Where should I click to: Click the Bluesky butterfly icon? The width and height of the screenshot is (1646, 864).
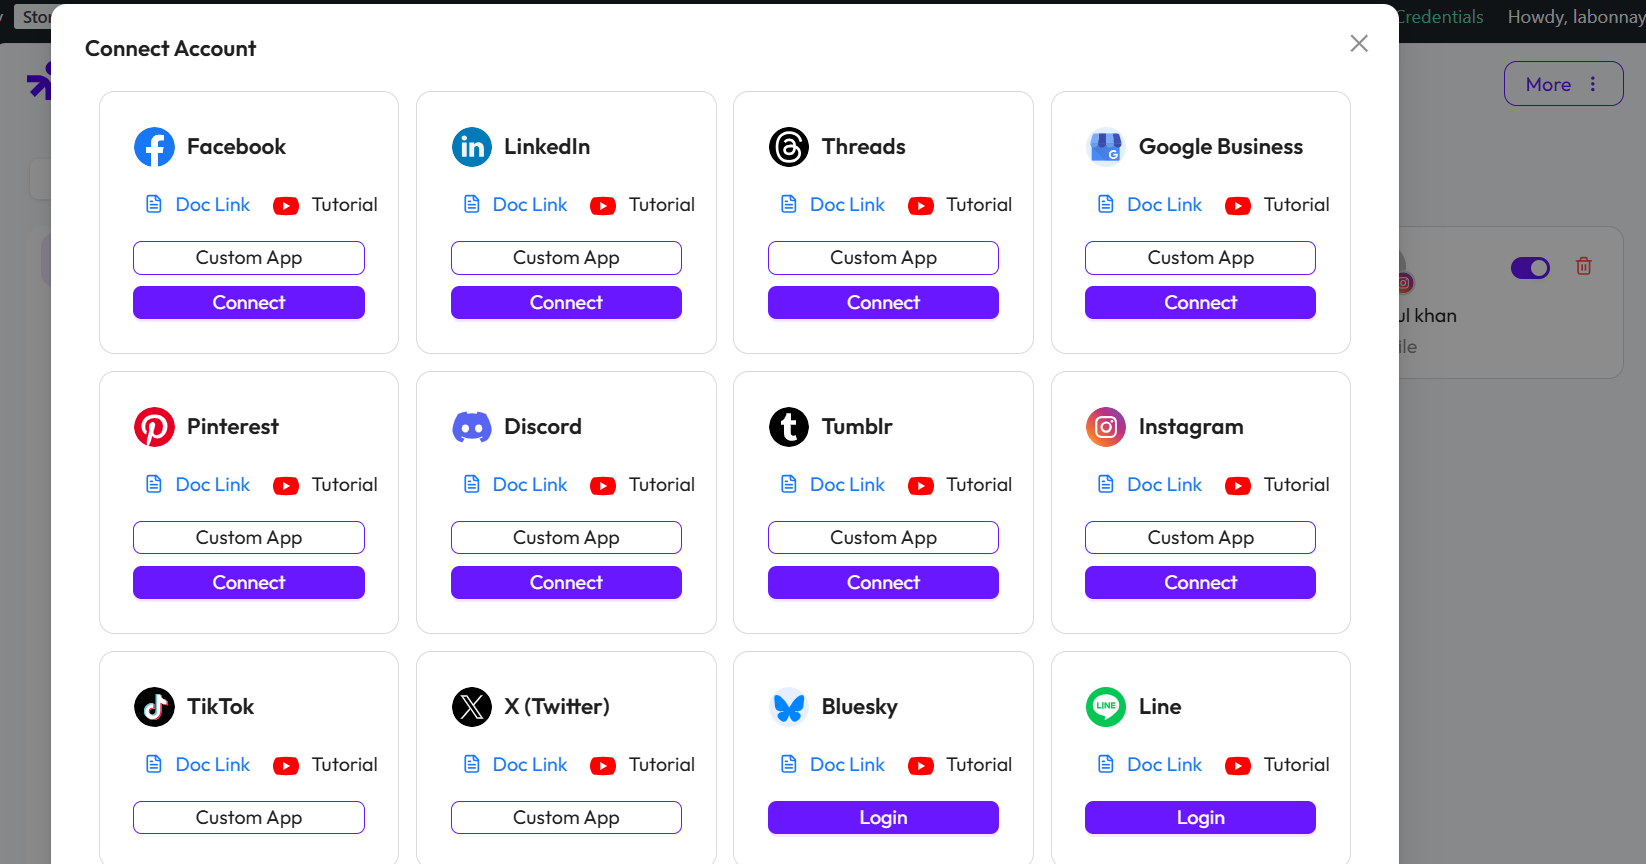789,707
